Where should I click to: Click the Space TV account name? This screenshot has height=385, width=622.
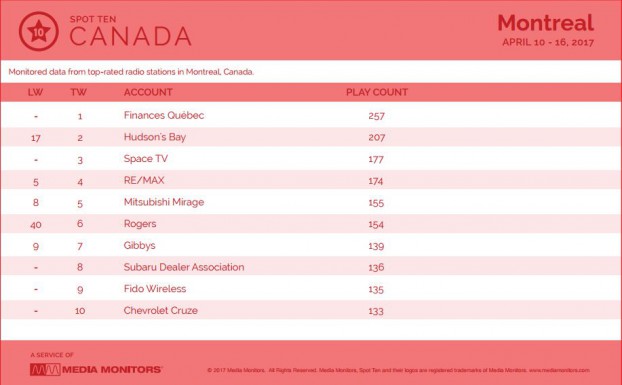pos(146,159)
